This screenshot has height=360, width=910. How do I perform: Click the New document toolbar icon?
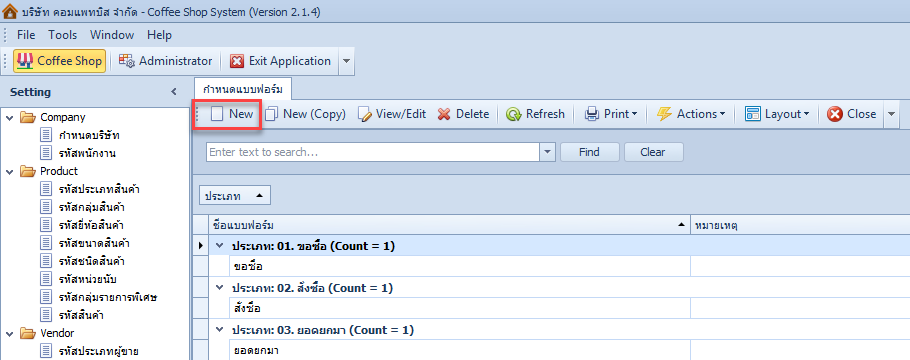coord(216,114)
